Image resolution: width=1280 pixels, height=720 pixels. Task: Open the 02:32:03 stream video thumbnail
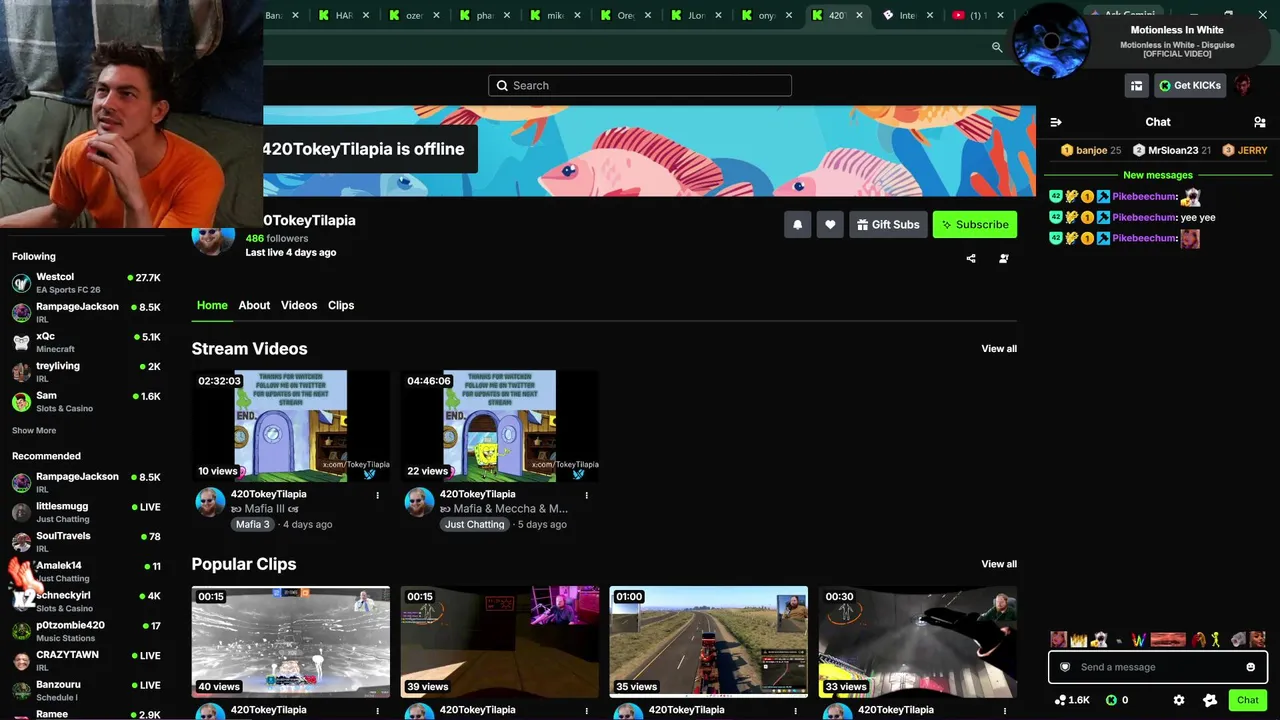pyautogui.click(x=291, y=426)
